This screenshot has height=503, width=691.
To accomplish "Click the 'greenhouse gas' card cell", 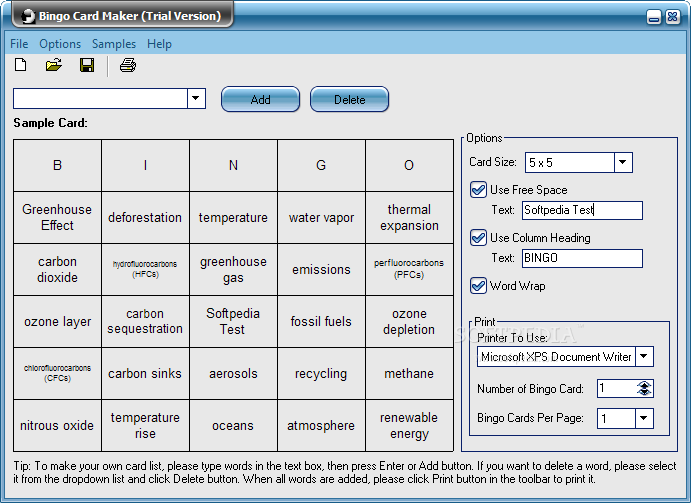I will (233, 269).
